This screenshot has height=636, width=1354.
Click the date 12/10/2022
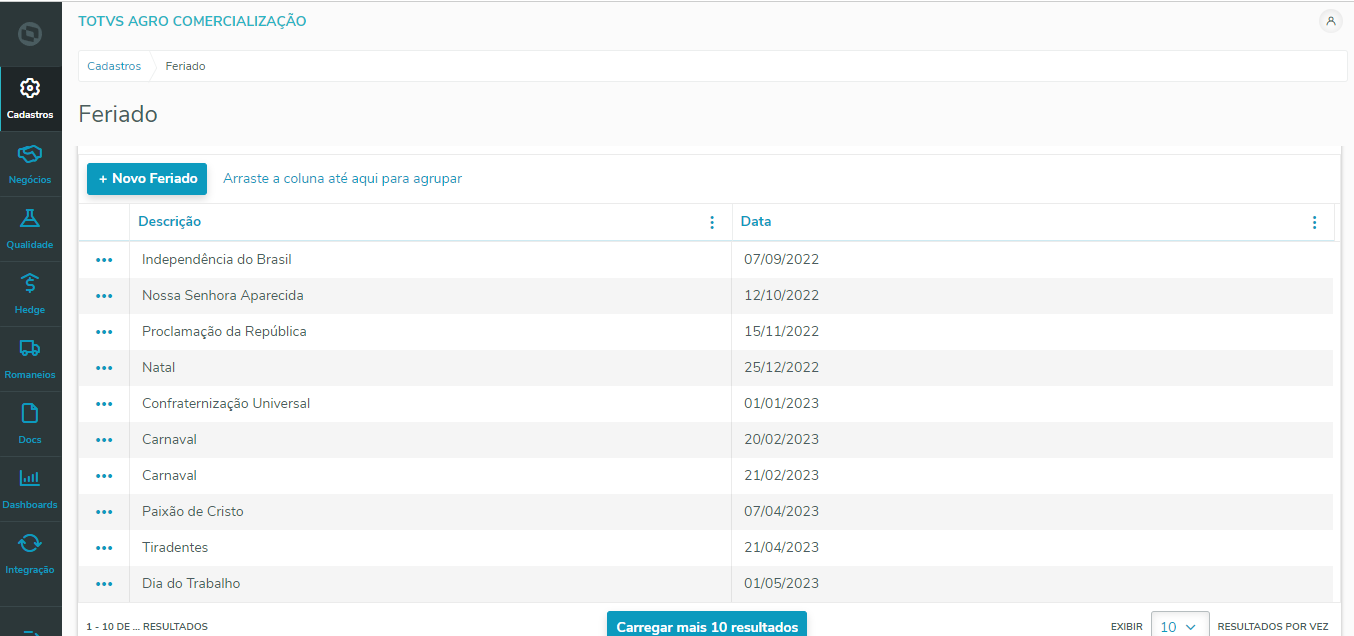pos(781,296)
